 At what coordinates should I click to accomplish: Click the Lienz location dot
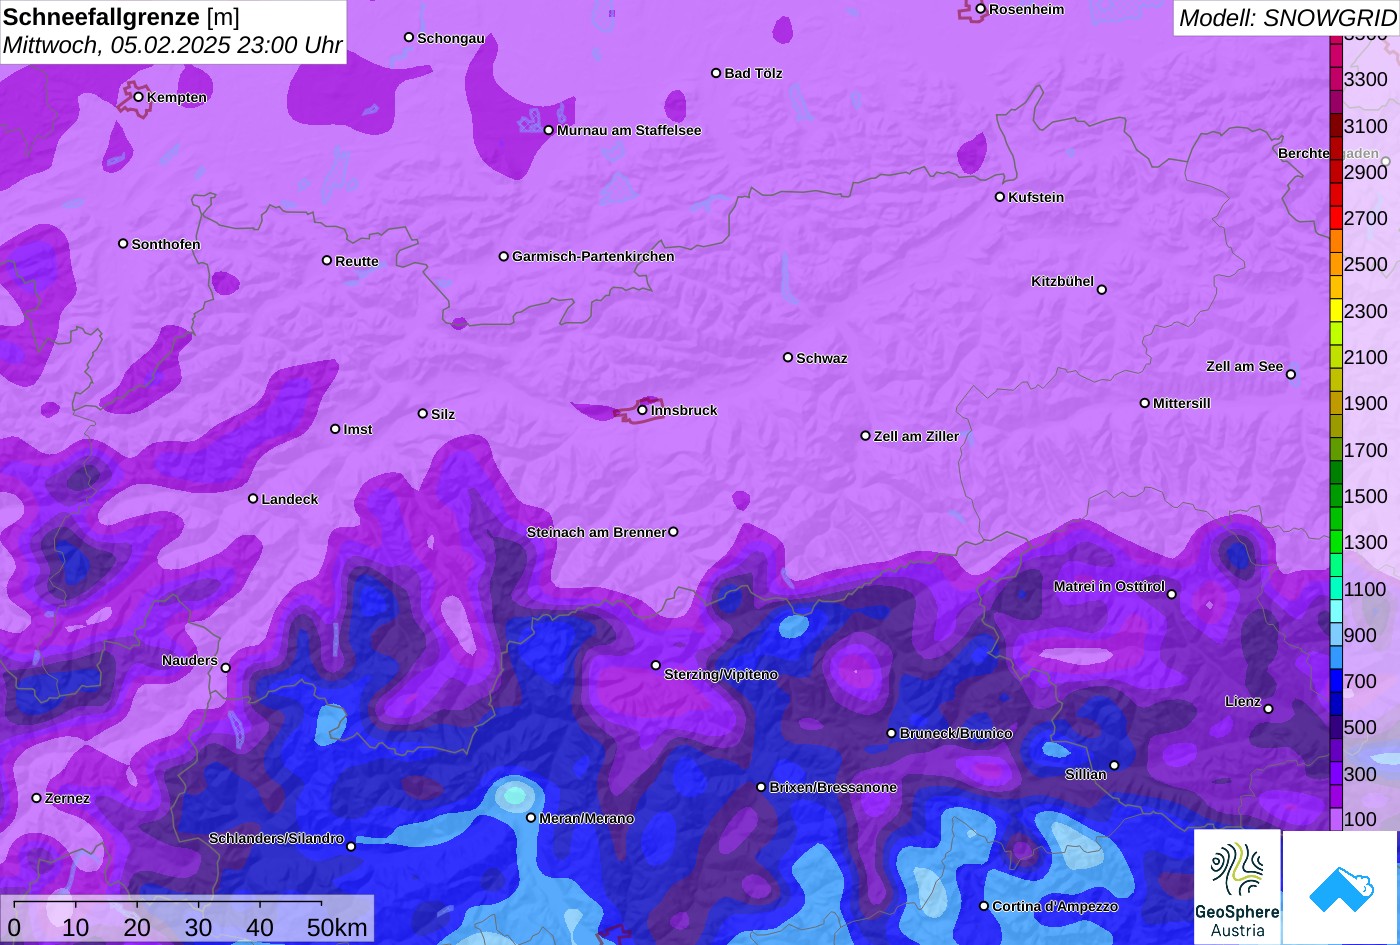tap(1268, 709)
